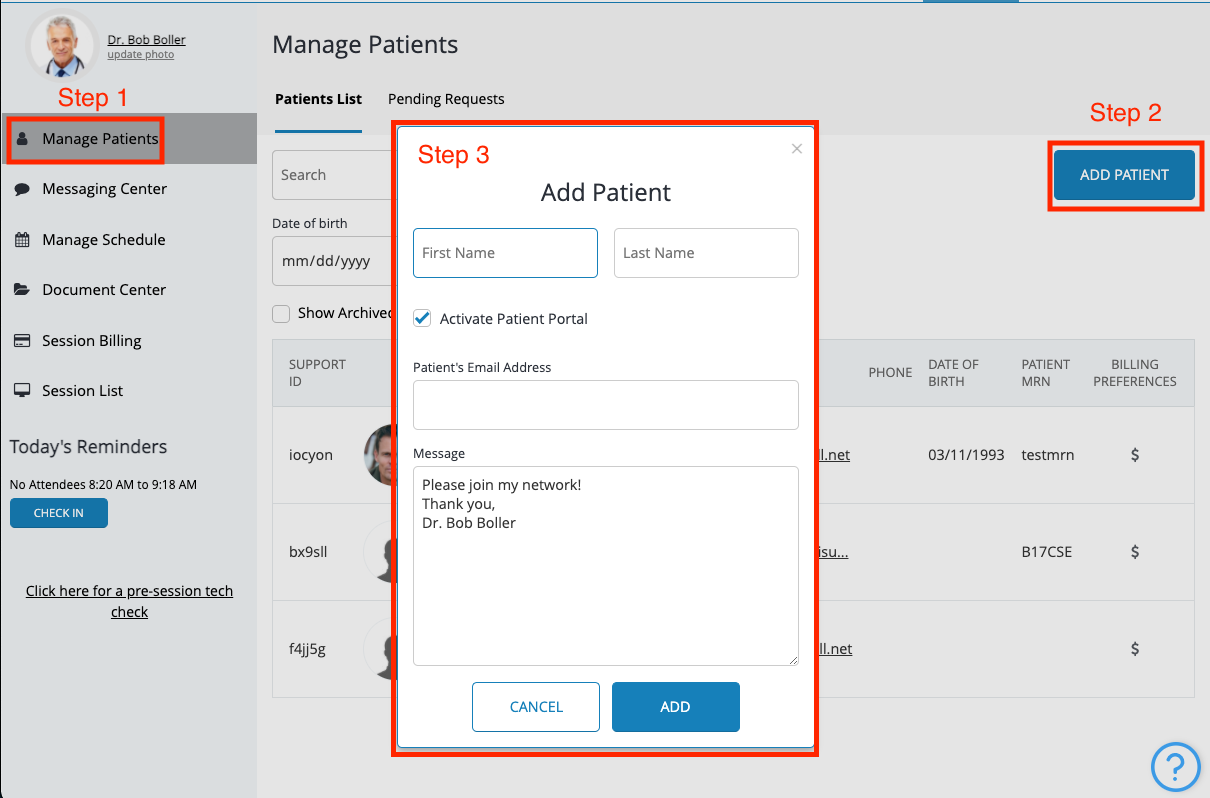Open the pre-session tech check link
The width and height of the screenshot is (1210, 798).
[x=129, y=601]
